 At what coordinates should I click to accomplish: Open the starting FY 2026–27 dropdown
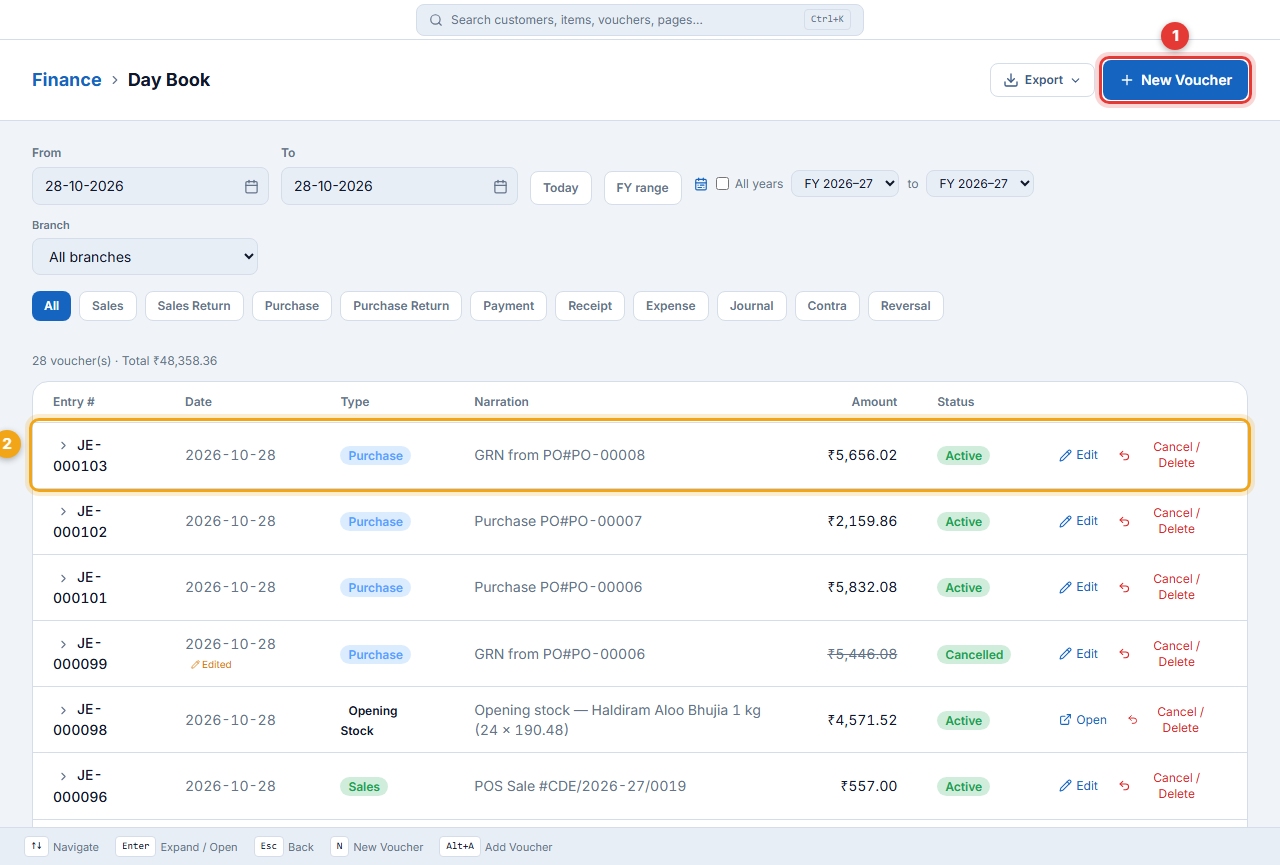845,184
